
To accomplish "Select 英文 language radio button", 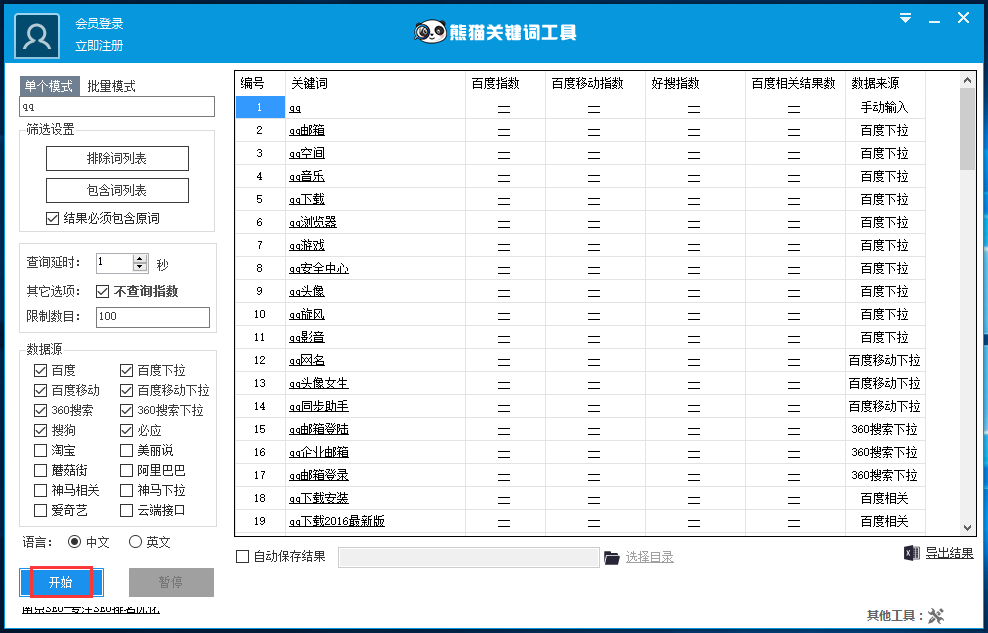I will click(135, 542).
